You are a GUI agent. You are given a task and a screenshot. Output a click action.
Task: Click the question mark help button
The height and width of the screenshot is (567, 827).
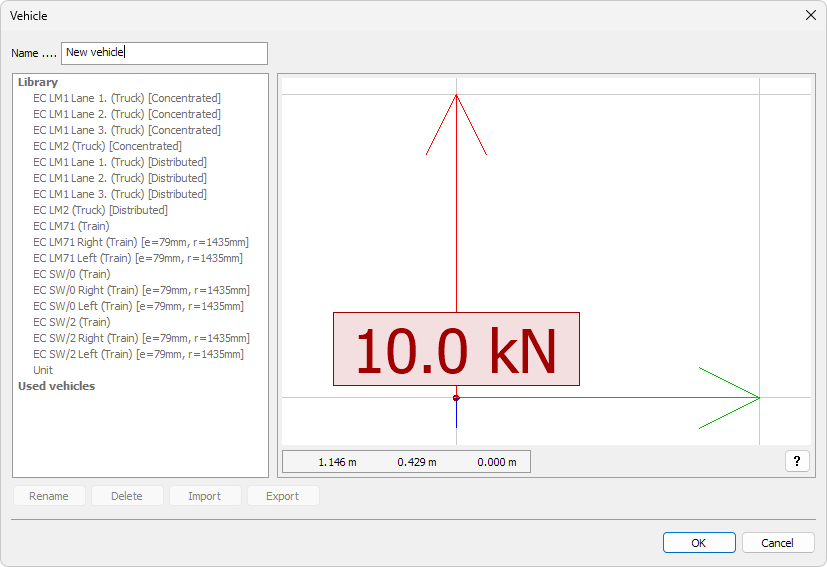coord(796,461)
